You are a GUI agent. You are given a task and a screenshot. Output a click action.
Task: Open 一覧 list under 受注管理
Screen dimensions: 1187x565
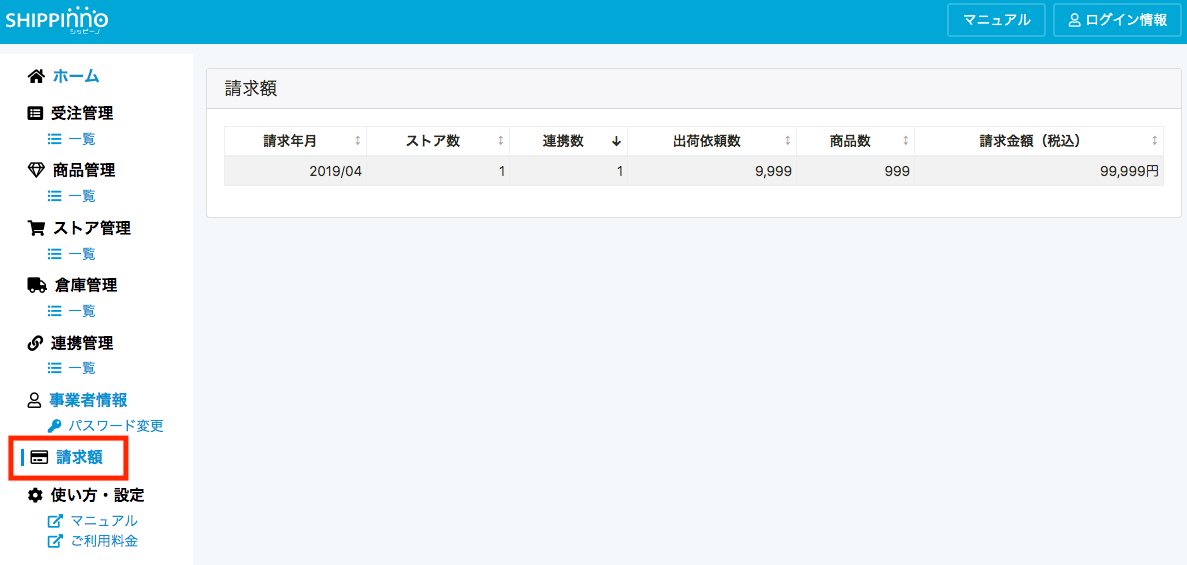coord(81,139)
